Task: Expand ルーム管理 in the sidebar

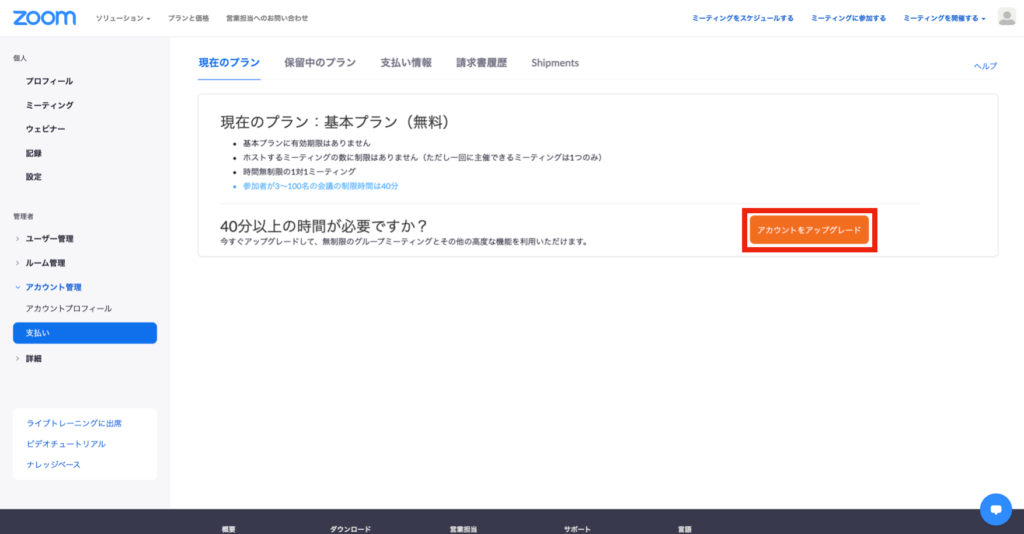Action: pos(45,263)
